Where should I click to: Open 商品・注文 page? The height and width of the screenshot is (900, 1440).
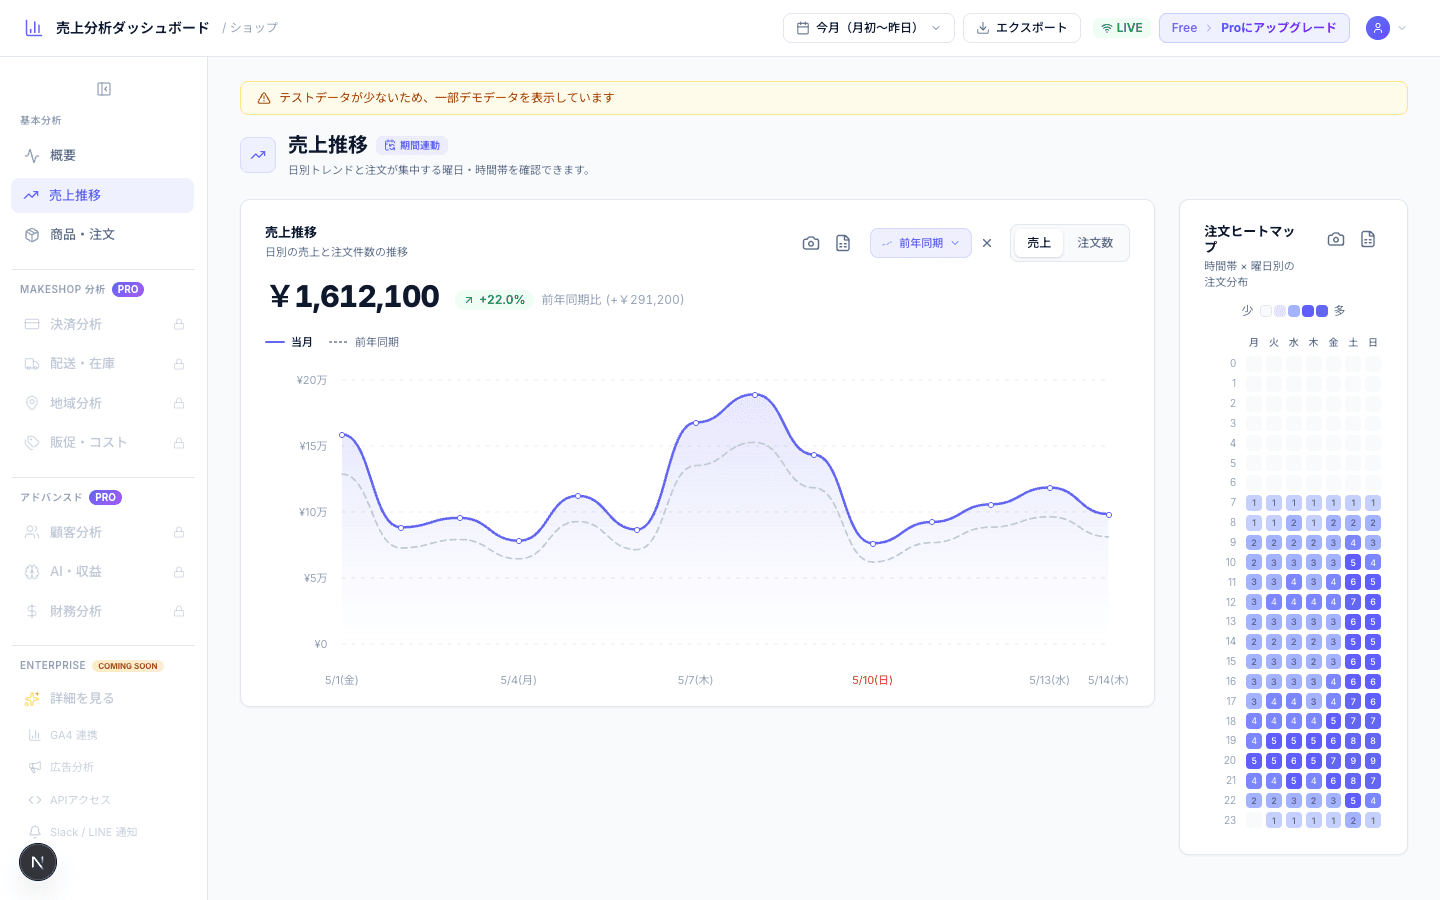(102, 235)
